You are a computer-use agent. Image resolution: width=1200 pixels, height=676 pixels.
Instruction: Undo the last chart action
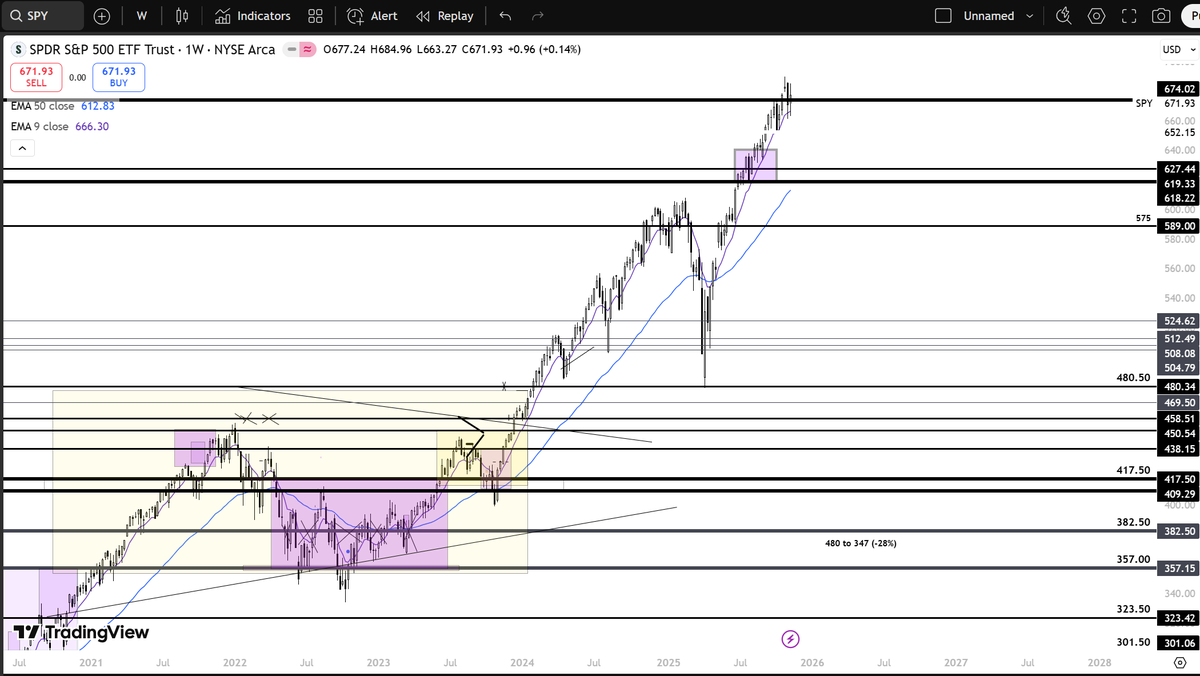point(505,16)
